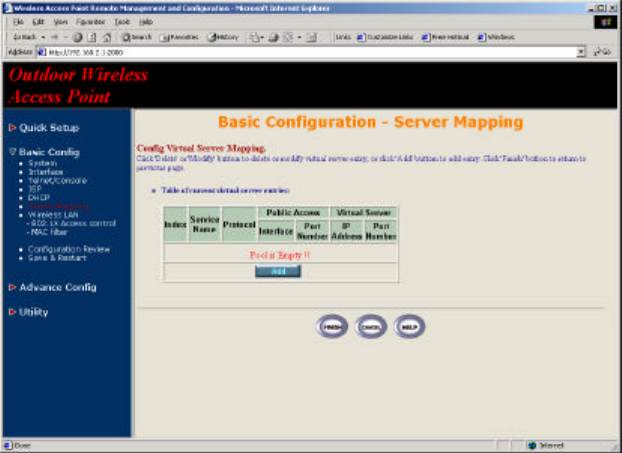Expand the Utility section

(29, 312)
